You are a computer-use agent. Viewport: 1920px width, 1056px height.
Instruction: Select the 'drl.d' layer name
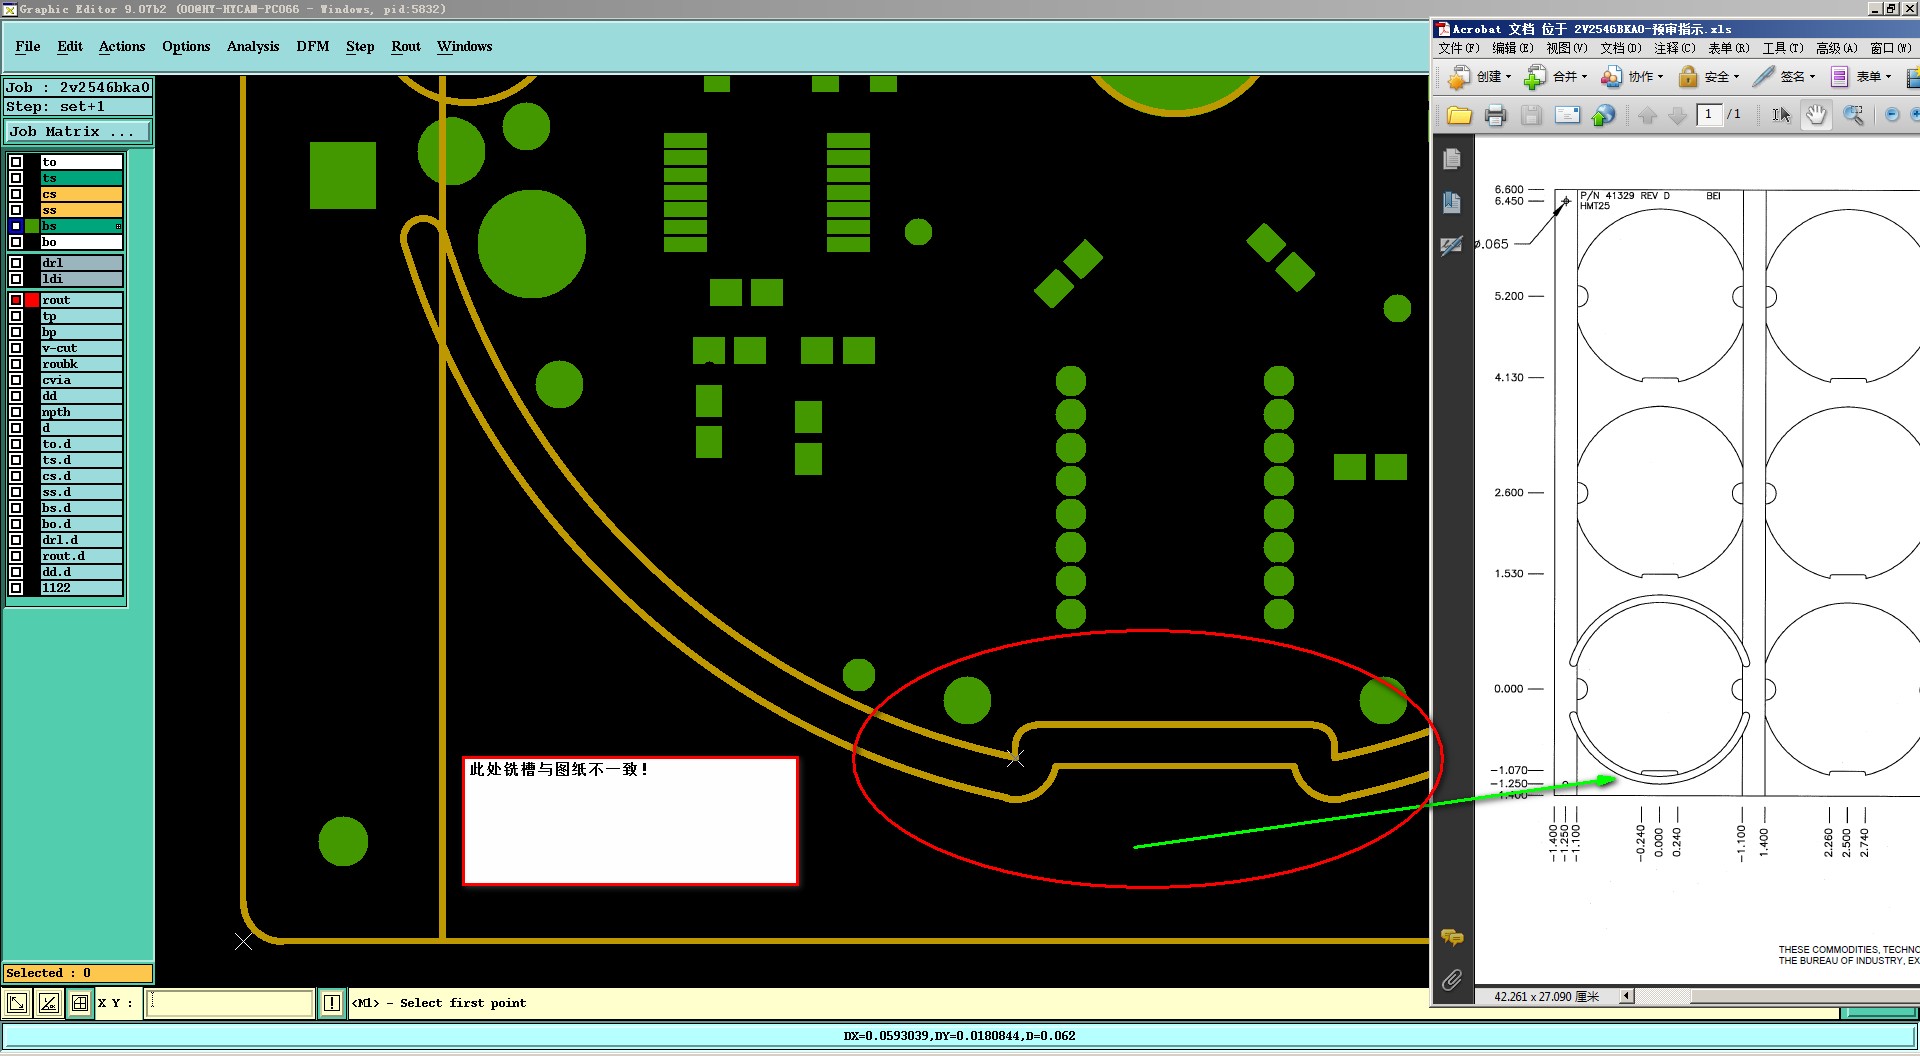point(81,540)
